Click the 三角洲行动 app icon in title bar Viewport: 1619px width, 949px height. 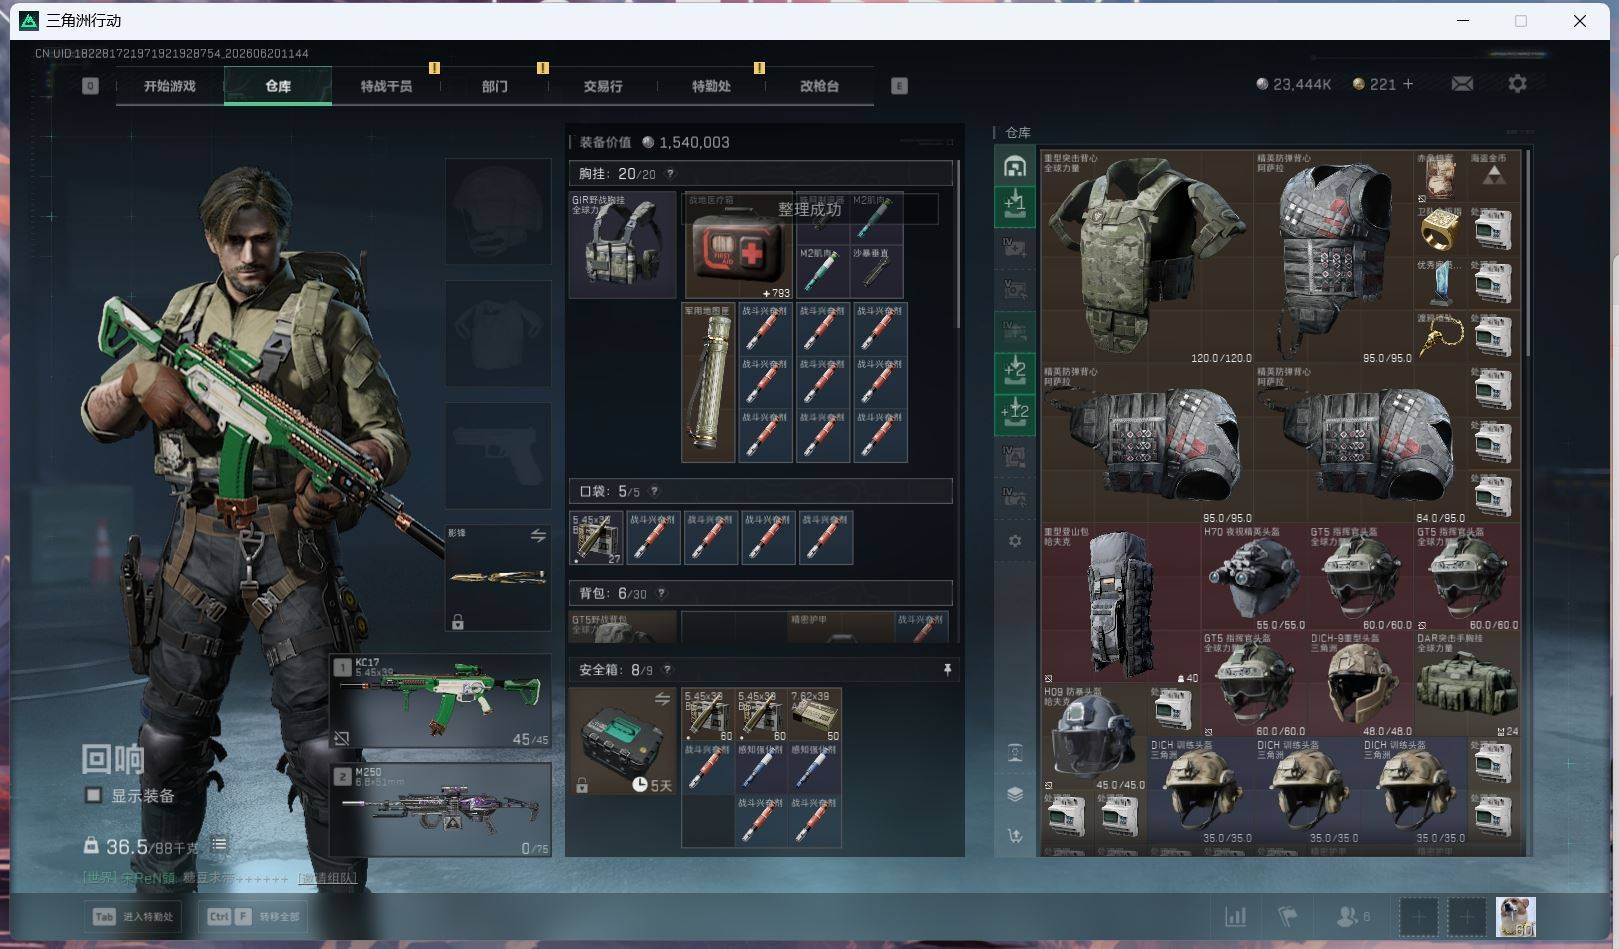click(x=29, y=20)
